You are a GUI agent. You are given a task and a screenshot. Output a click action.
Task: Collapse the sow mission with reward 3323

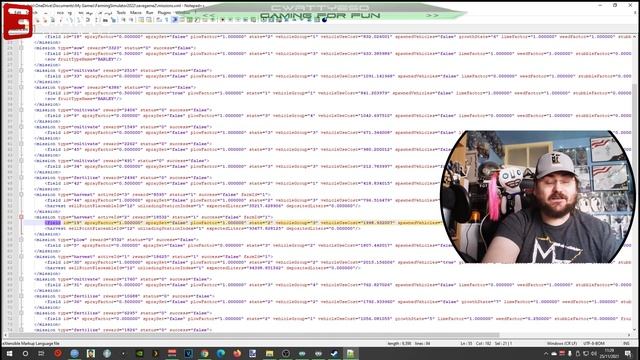(x=21, y=48)
